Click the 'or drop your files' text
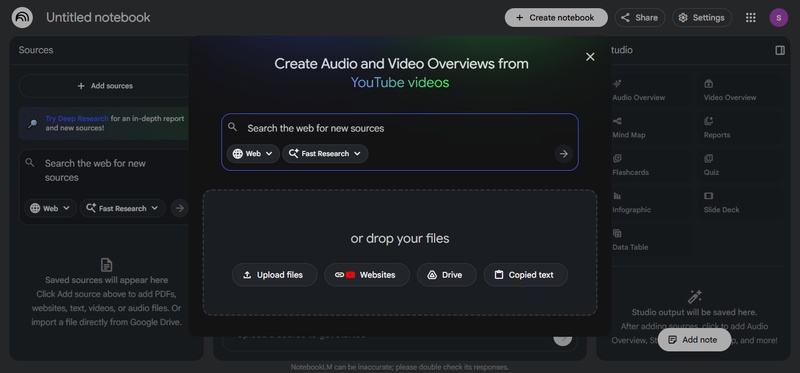800x373 pixels. click(400, 238)
